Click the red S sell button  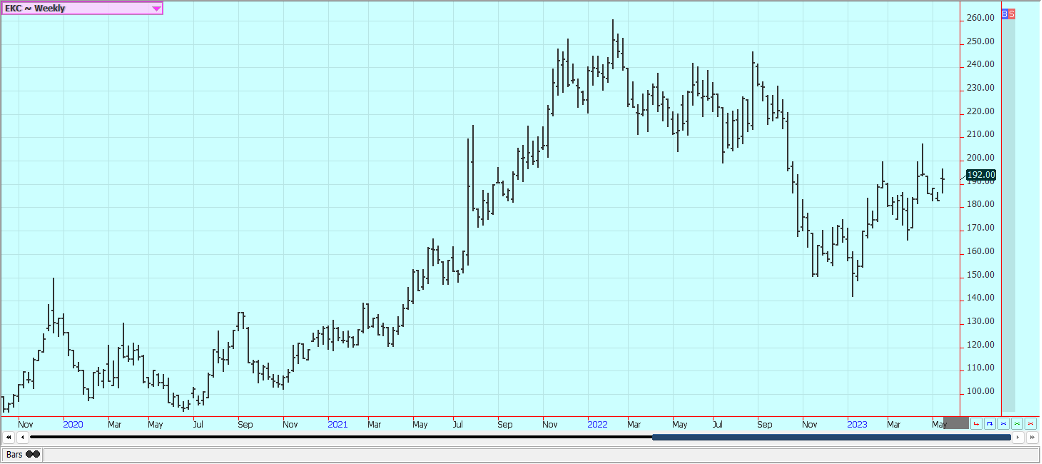pyautogui.click(x=1012, y=14)
